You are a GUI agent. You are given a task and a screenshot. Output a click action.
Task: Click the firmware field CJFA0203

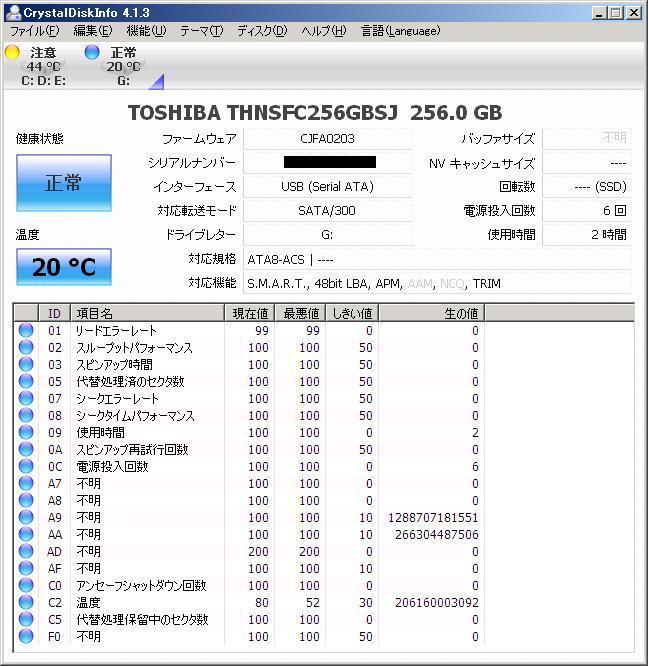(x=327, y=139)
